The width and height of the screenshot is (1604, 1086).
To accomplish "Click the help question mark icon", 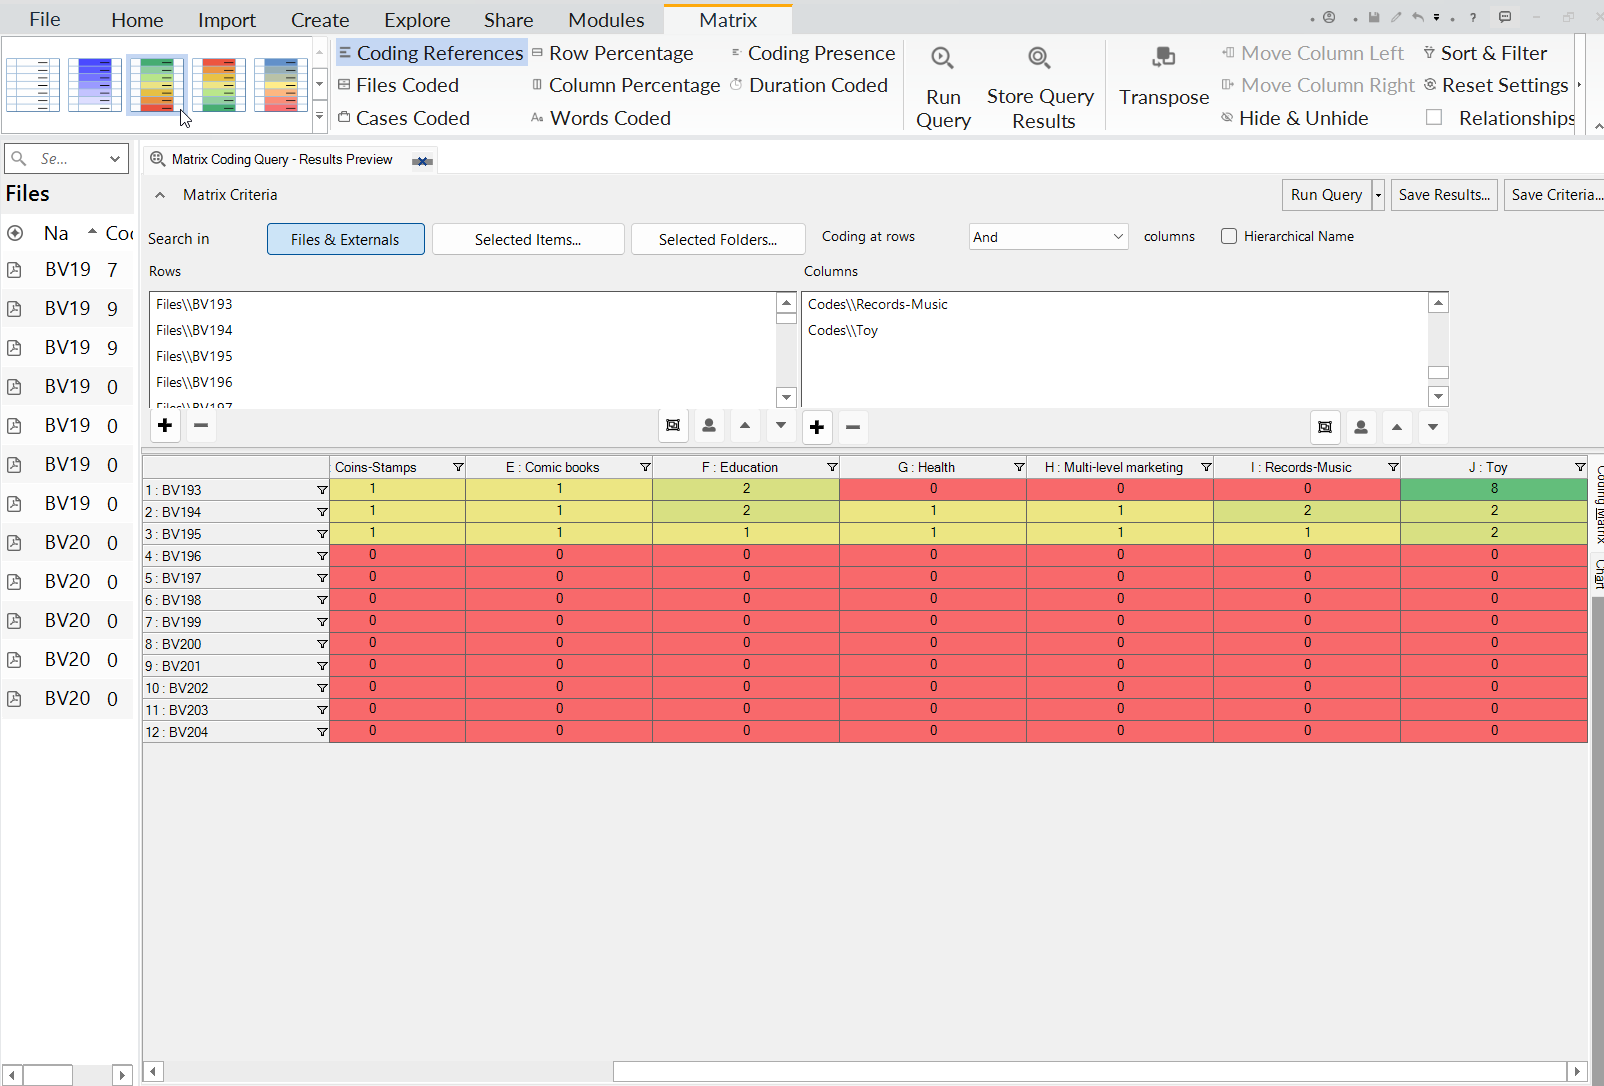I will coord(1473,18).
